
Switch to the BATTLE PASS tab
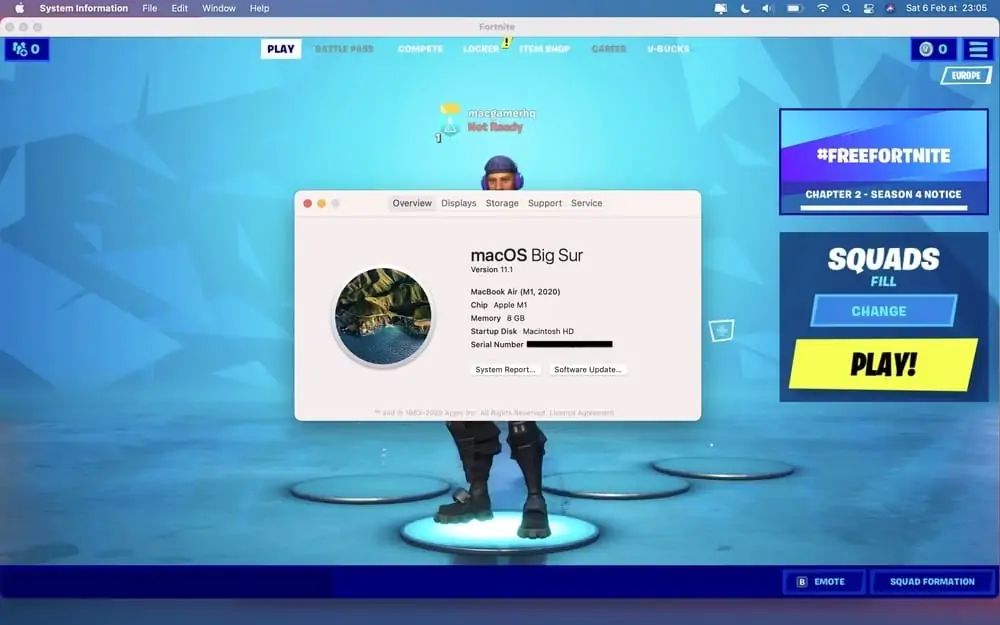point(344,49)
